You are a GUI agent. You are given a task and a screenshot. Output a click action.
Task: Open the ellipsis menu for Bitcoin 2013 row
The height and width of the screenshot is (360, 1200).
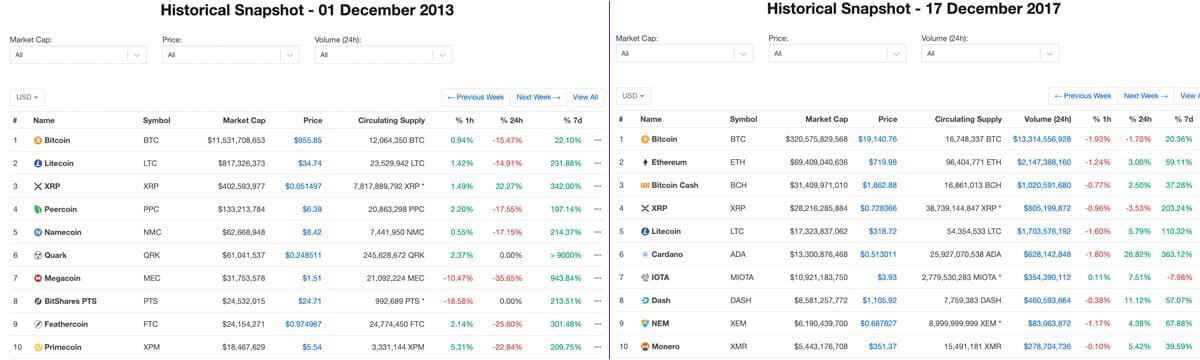598,140
